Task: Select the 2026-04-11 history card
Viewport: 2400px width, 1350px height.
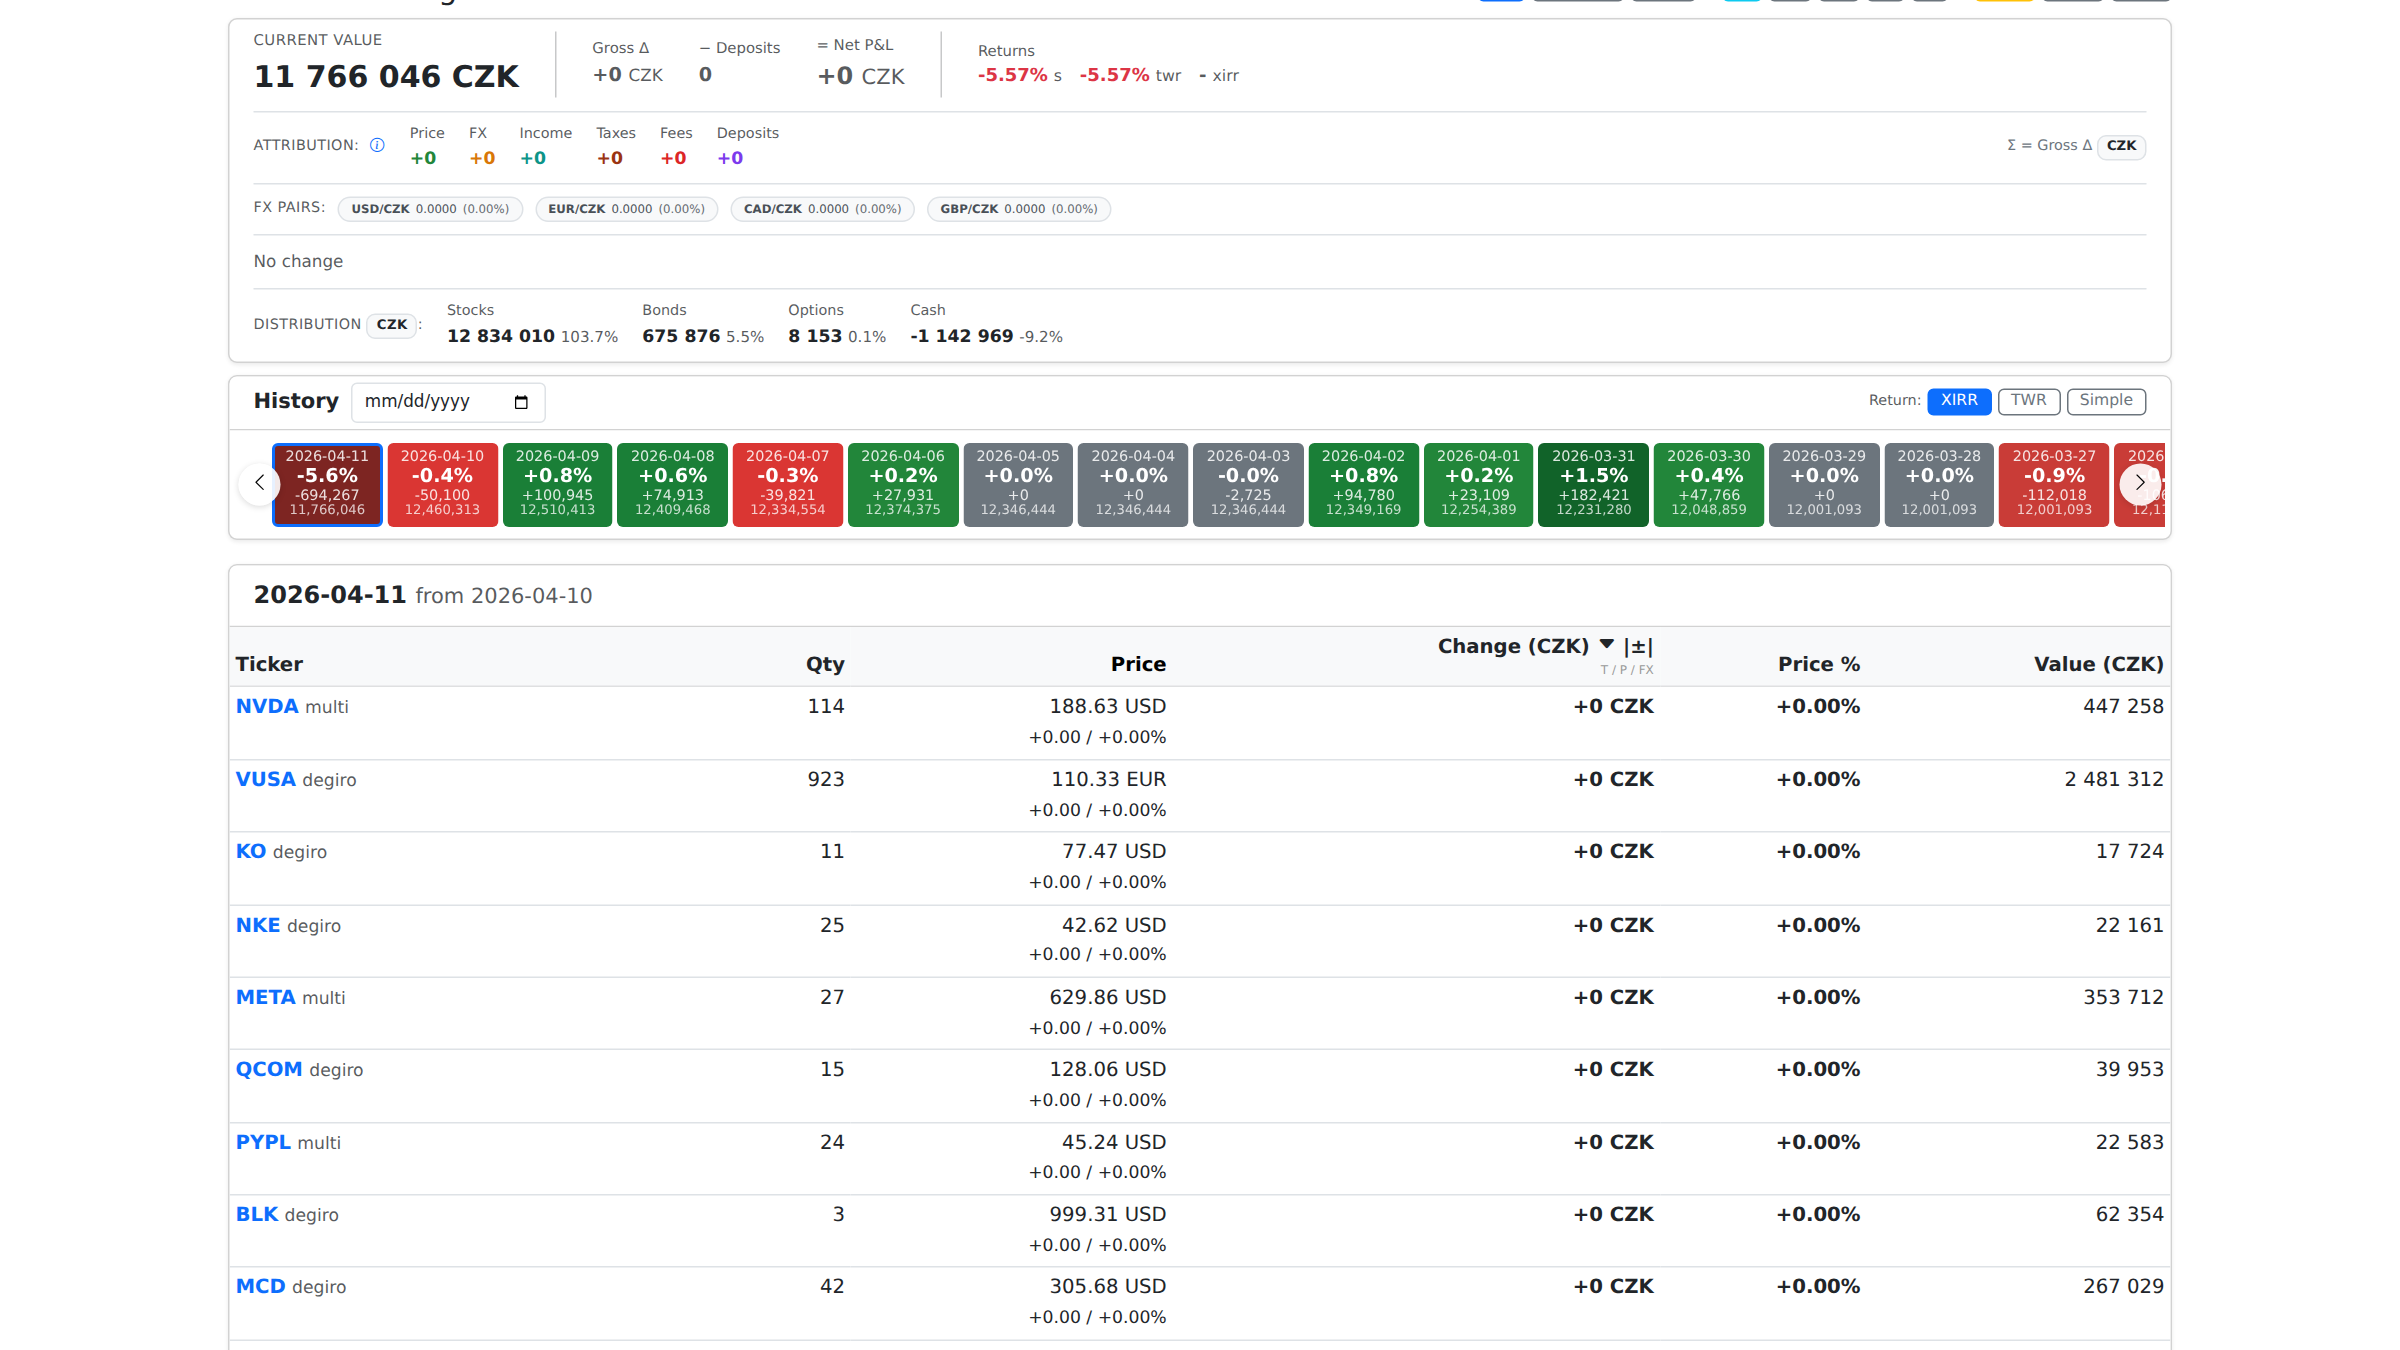Action: [x=327, y=484]
